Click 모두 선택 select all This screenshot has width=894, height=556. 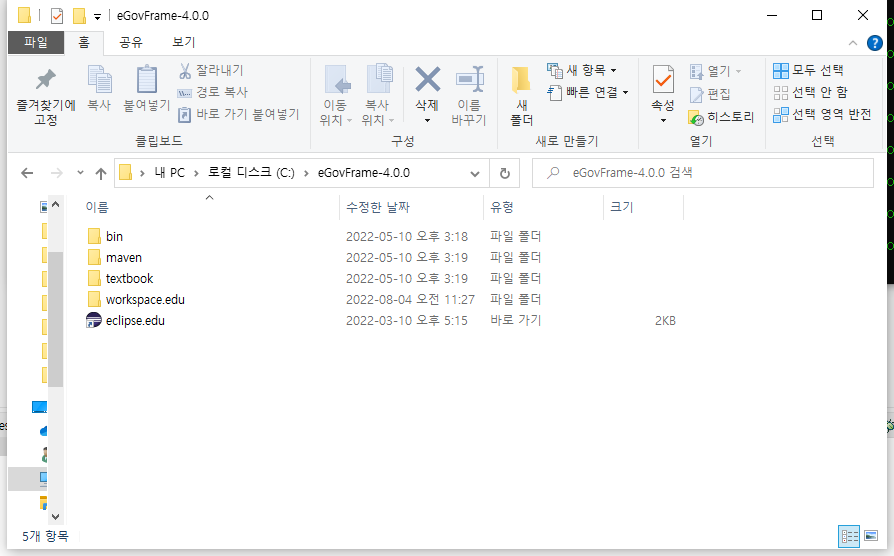click(x=808, y=70)
